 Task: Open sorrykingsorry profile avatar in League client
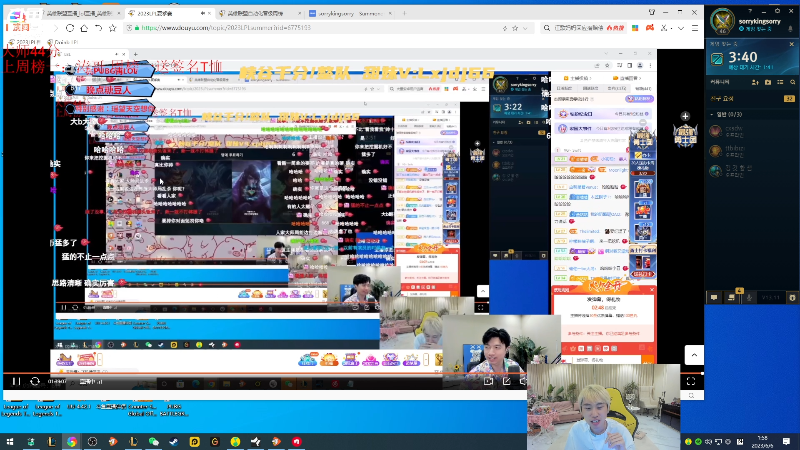point(722,21)
